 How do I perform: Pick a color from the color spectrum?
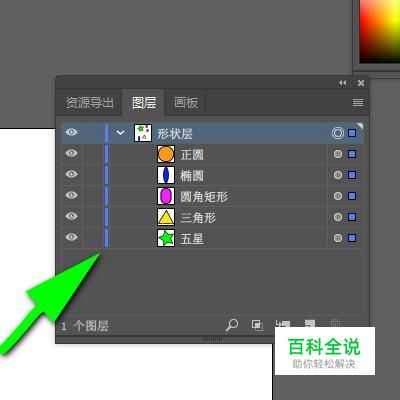pos(380,31)
